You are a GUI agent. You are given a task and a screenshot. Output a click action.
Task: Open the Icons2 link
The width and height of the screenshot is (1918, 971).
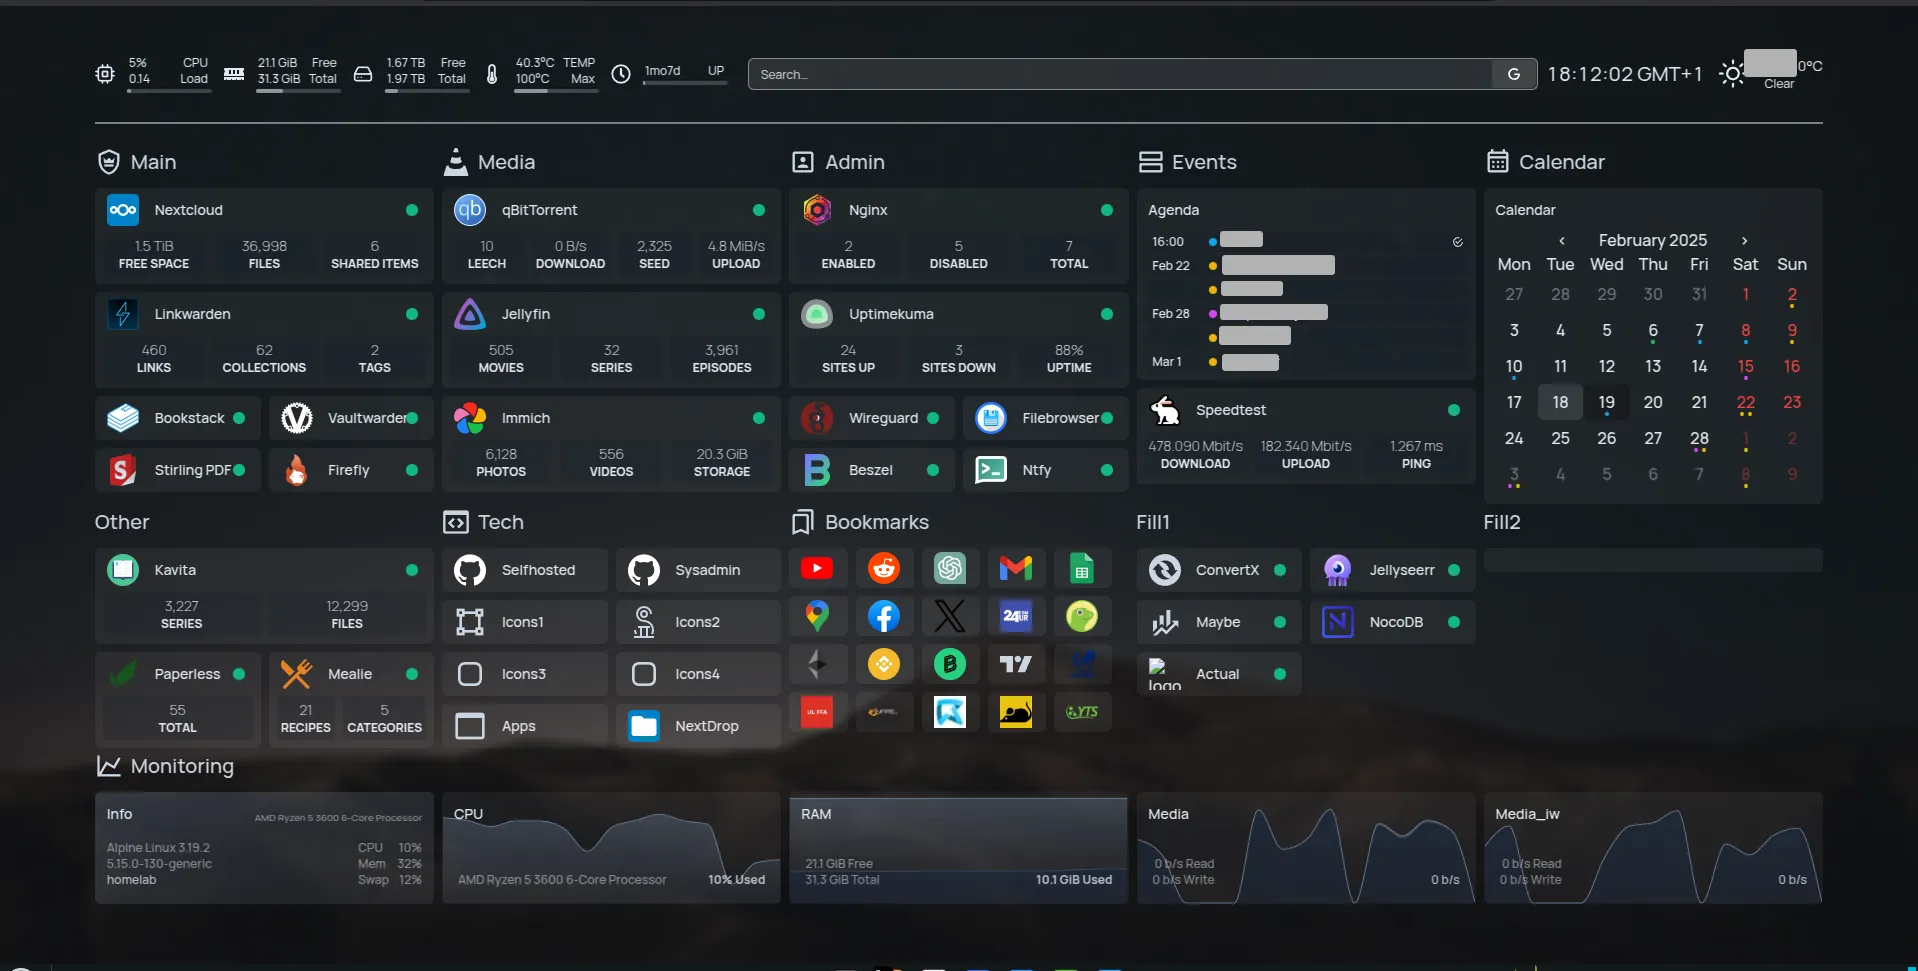698,622
